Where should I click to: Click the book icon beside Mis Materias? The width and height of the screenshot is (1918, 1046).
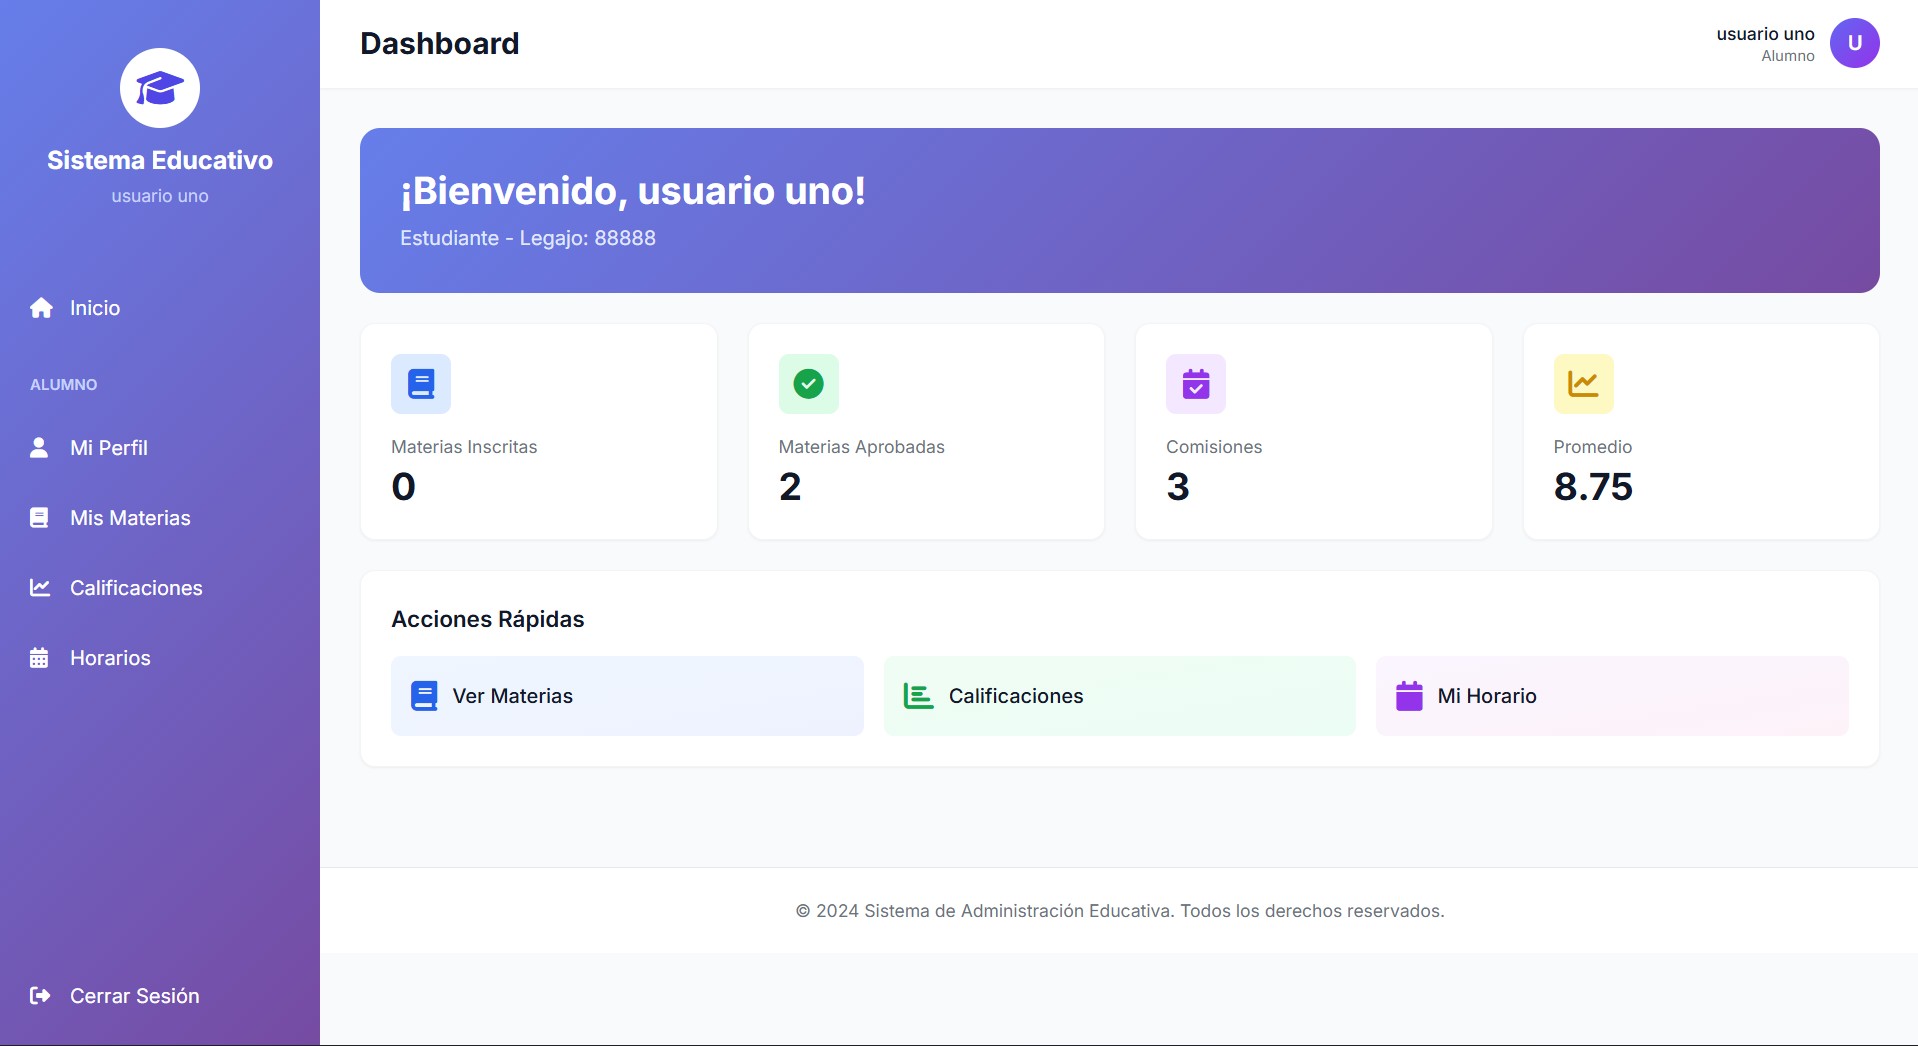tap(39, 517)
